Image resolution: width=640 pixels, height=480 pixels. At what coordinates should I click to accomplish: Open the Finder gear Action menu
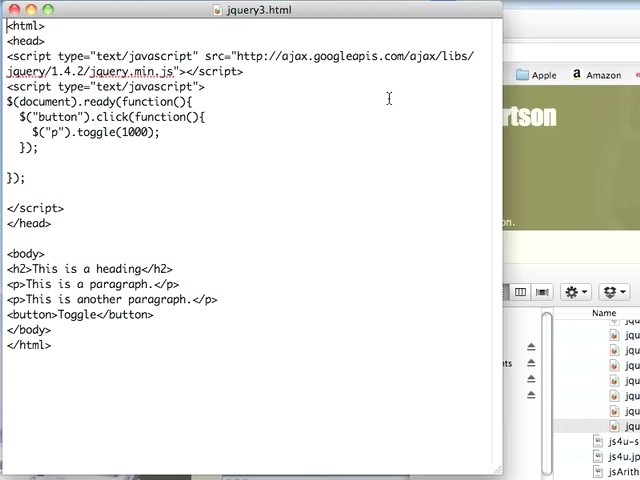tap(576, 292)
